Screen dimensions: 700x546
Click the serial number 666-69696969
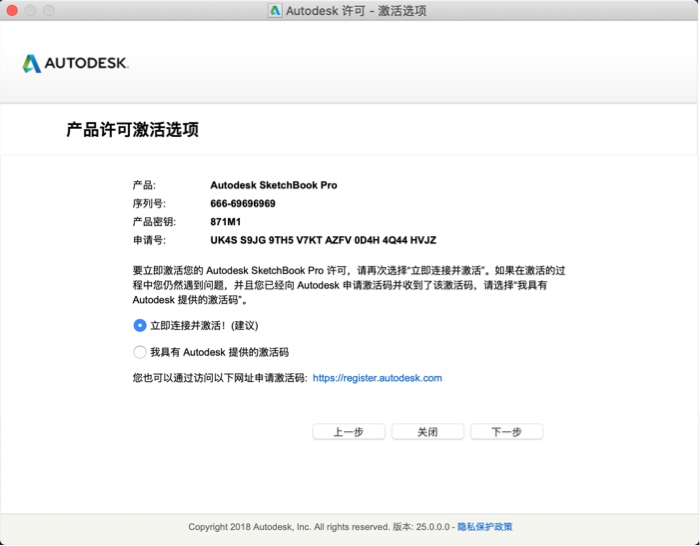[x=243, y=204]
